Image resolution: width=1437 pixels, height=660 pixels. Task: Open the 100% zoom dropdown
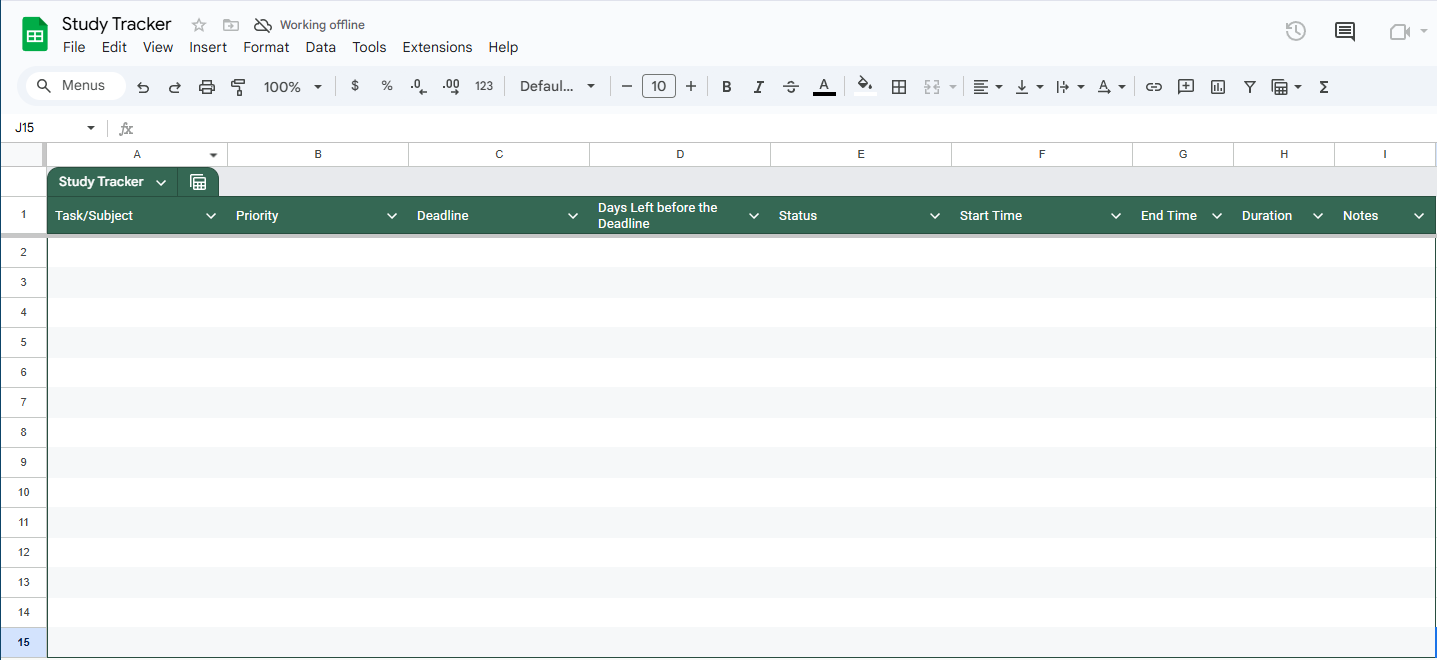coord(292,87)
